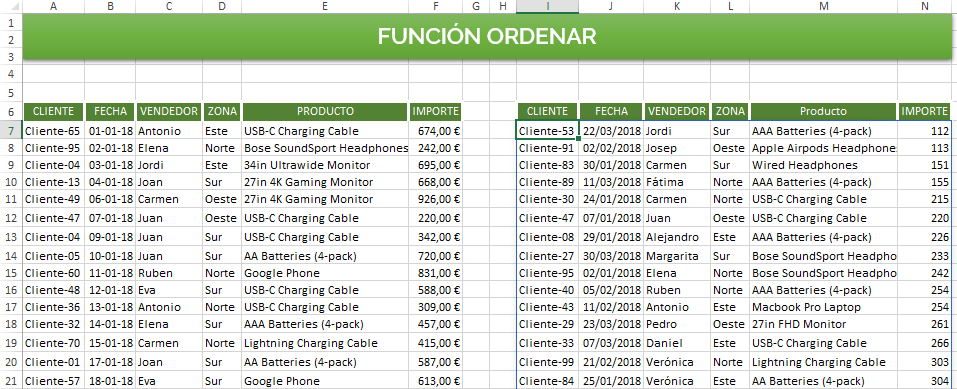Select vendor cell Margarita
This screenshot has height=389, width=957.
pyautogui.click(x=677, y=256)
